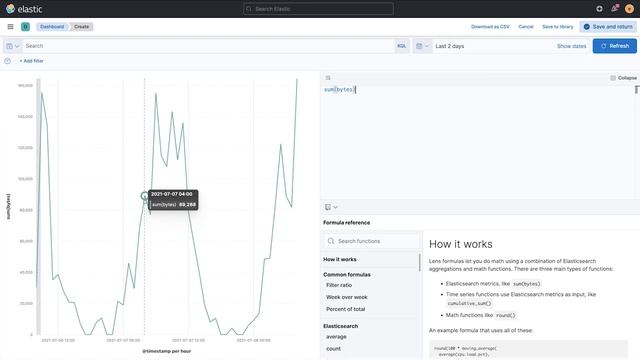
Task: Select the count function
Action: click(333, 349)
